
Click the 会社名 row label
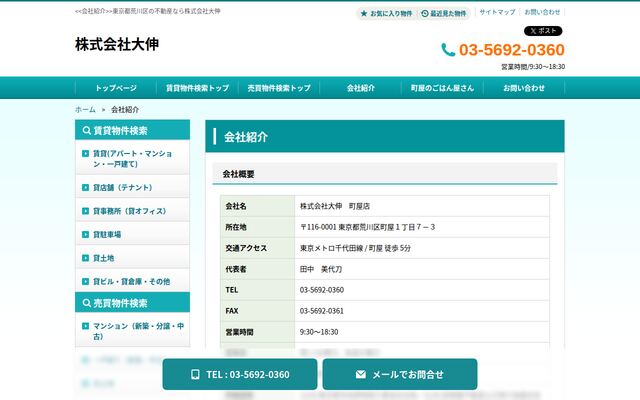click(236, 206)
